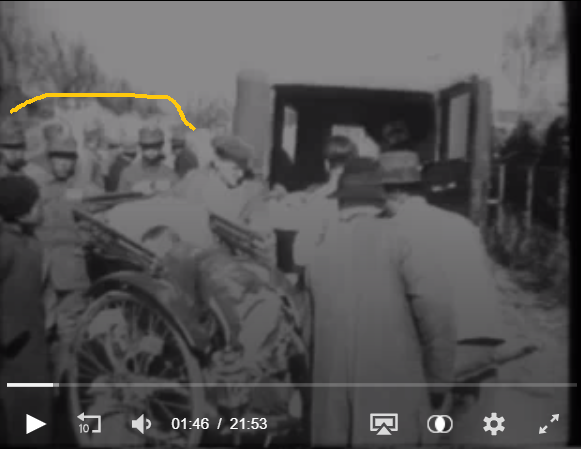Click the progress bar playhead position
Viewport: 581px width, 449px height.
click(x=54, y=385)
